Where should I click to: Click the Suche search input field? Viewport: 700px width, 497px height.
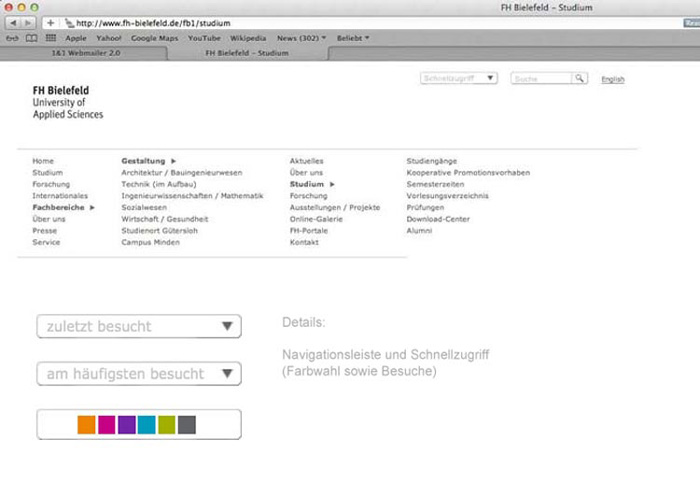click(540, 78)
